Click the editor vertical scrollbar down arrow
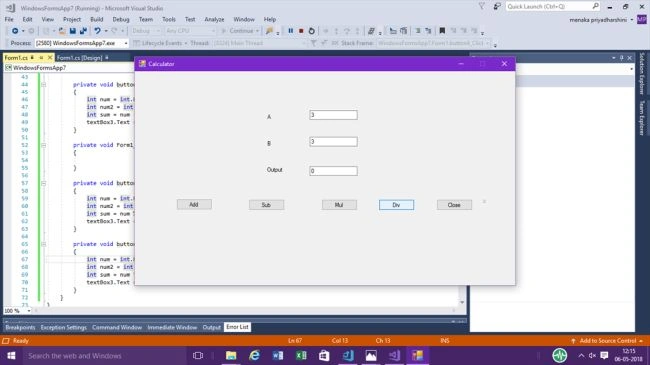 [x=462, y=302]
